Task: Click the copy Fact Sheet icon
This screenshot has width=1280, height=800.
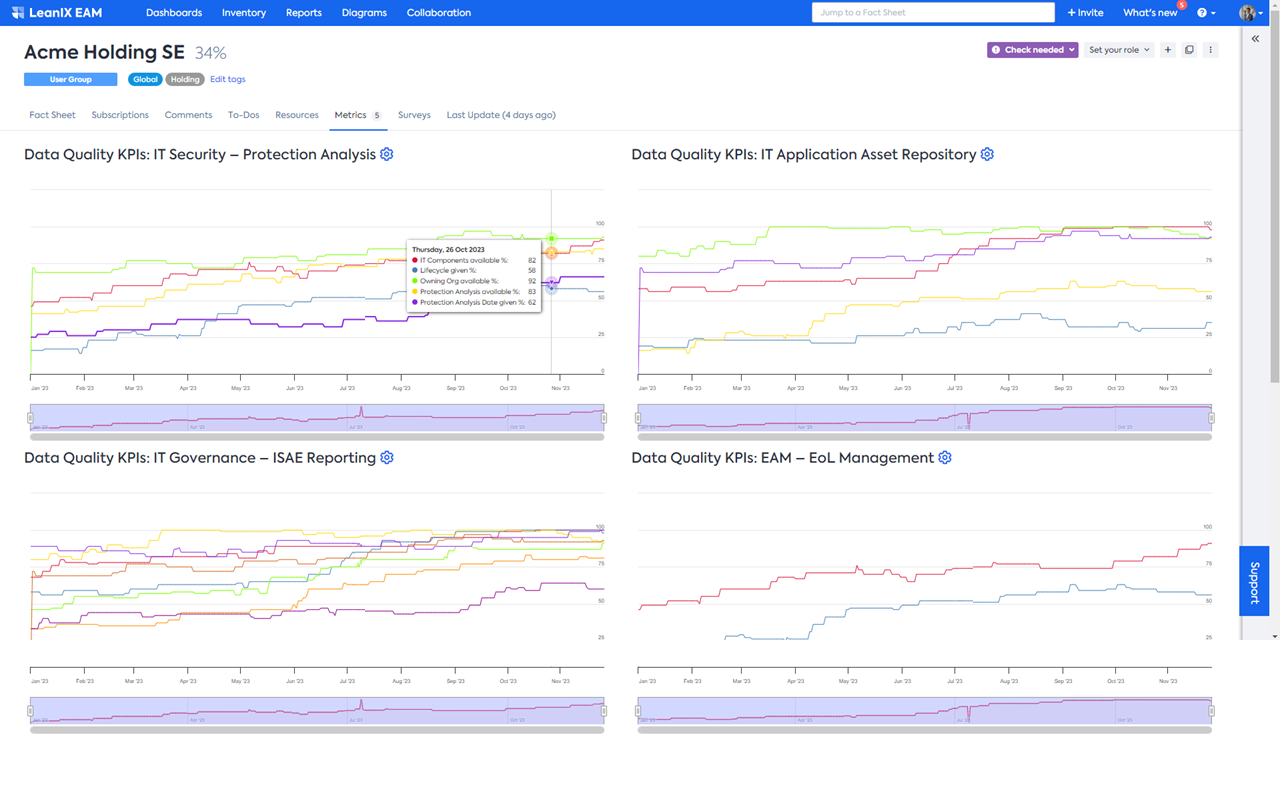Action: tap(1189, 50)
